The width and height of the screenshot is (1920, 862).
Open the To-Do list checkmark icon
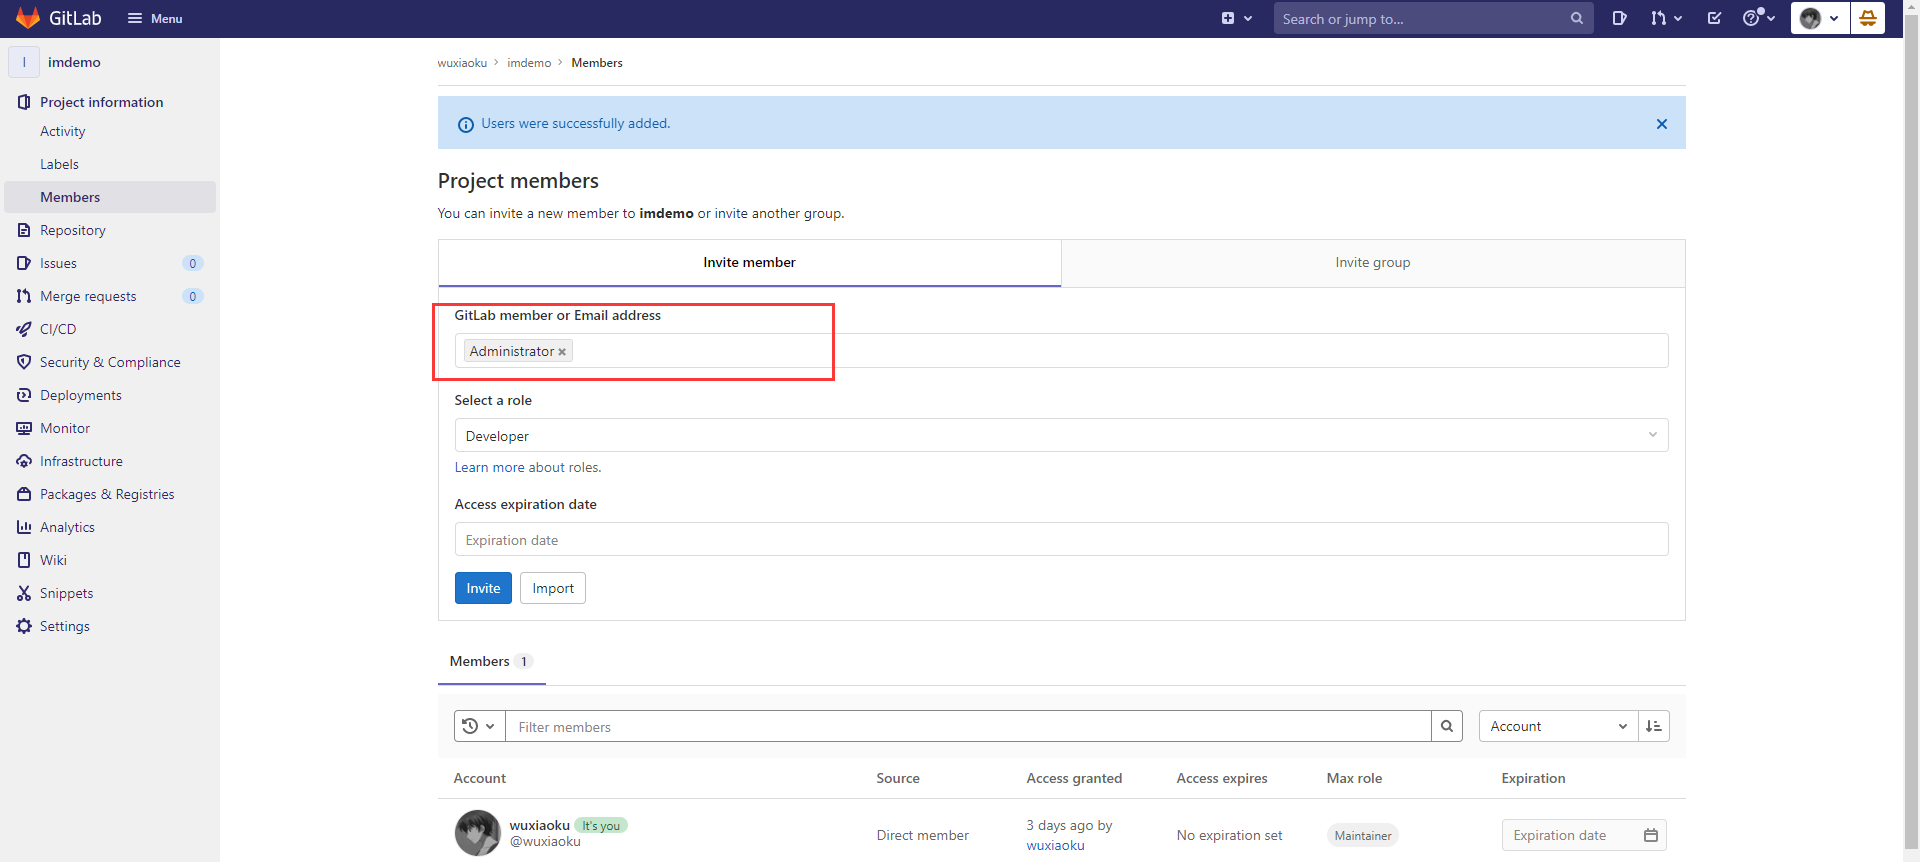pos(1714,18)
